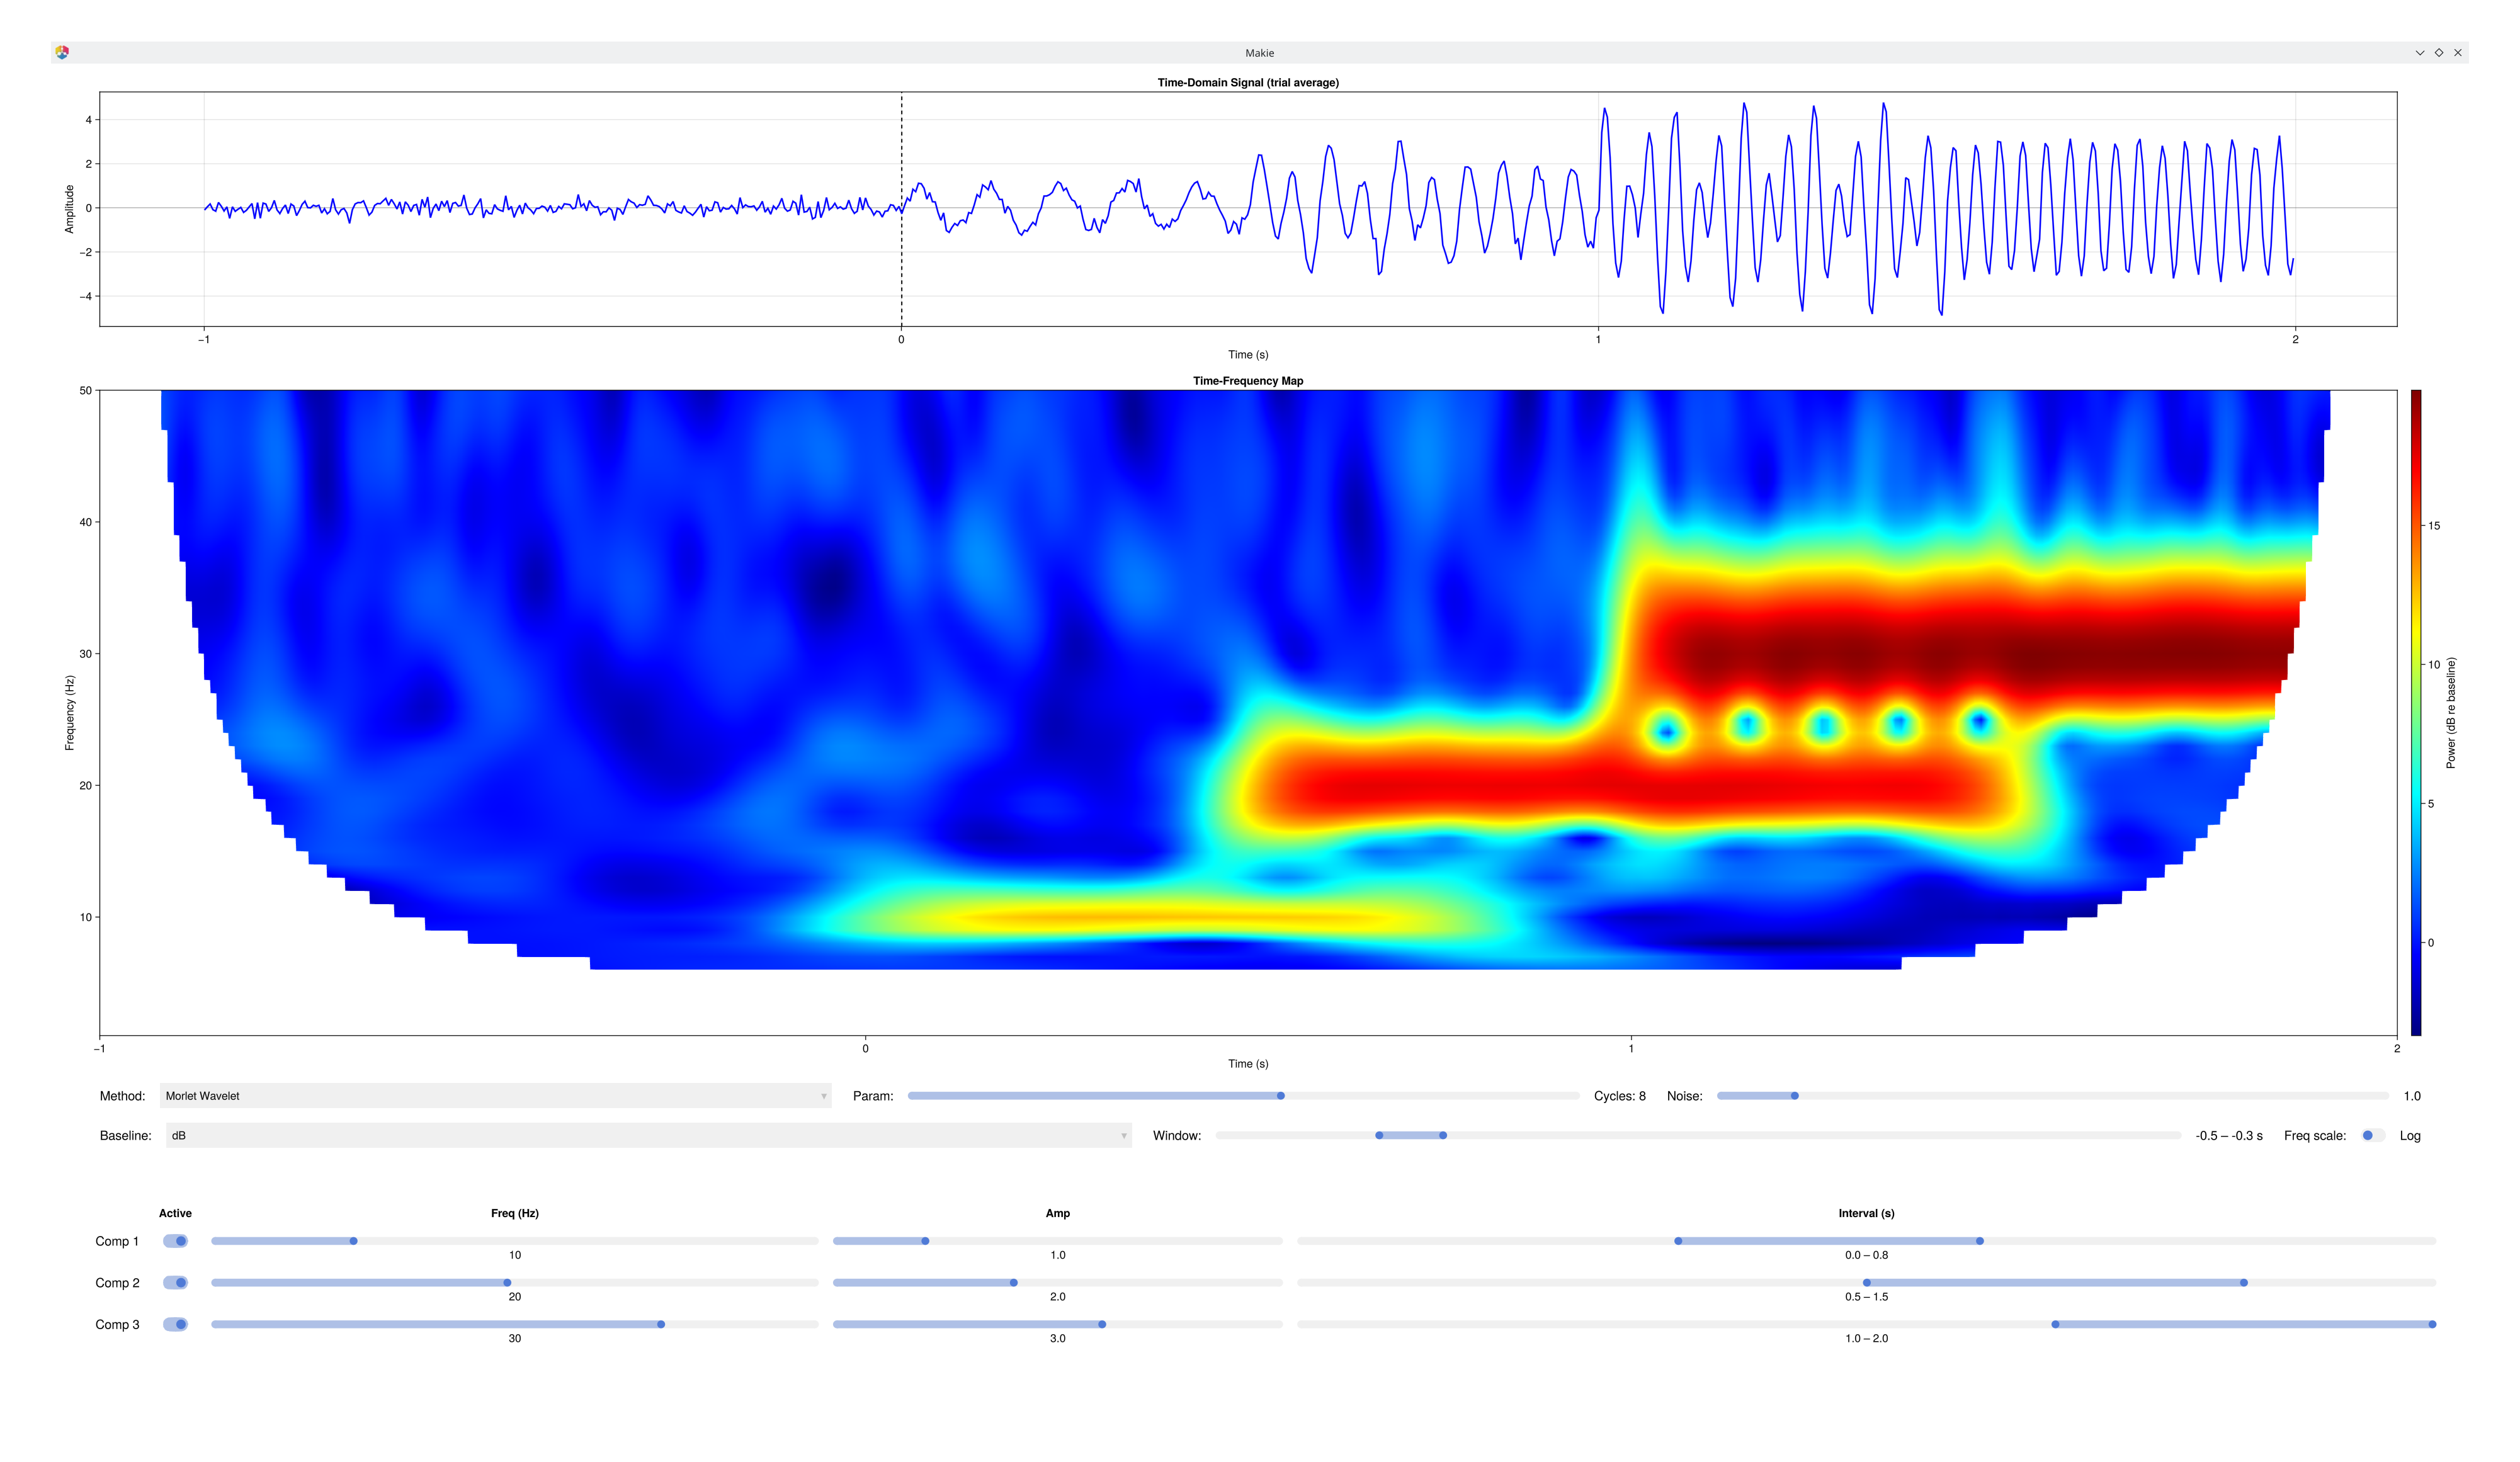Image resolution: width=2520 pixels, height=1462 pixels.
Task: Click the Param slider handle
Action: pos(1281,1095)
